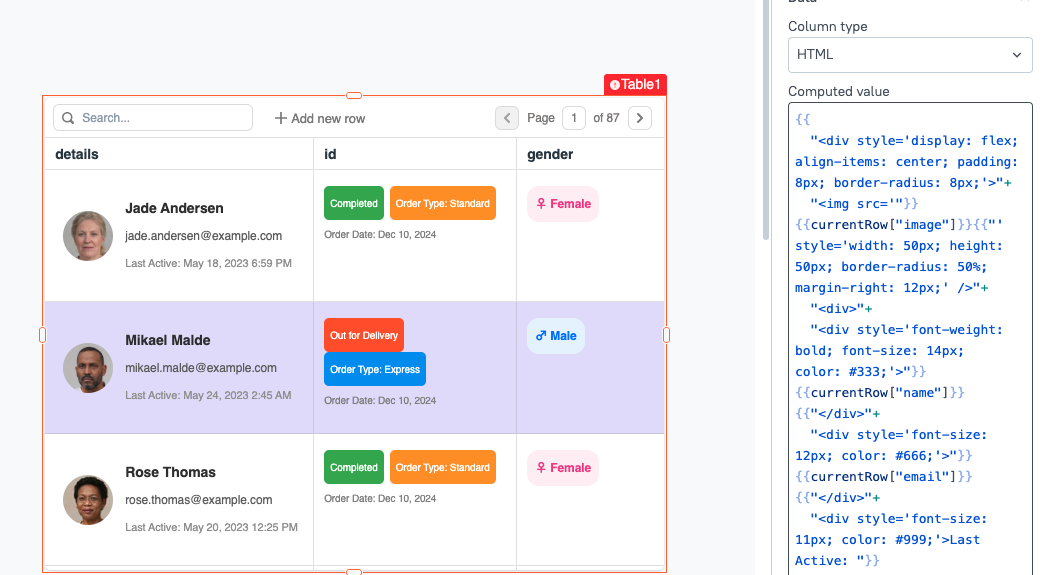
Task: Click Jade Andersen's avatar photo
Action: tap(87, 236)
